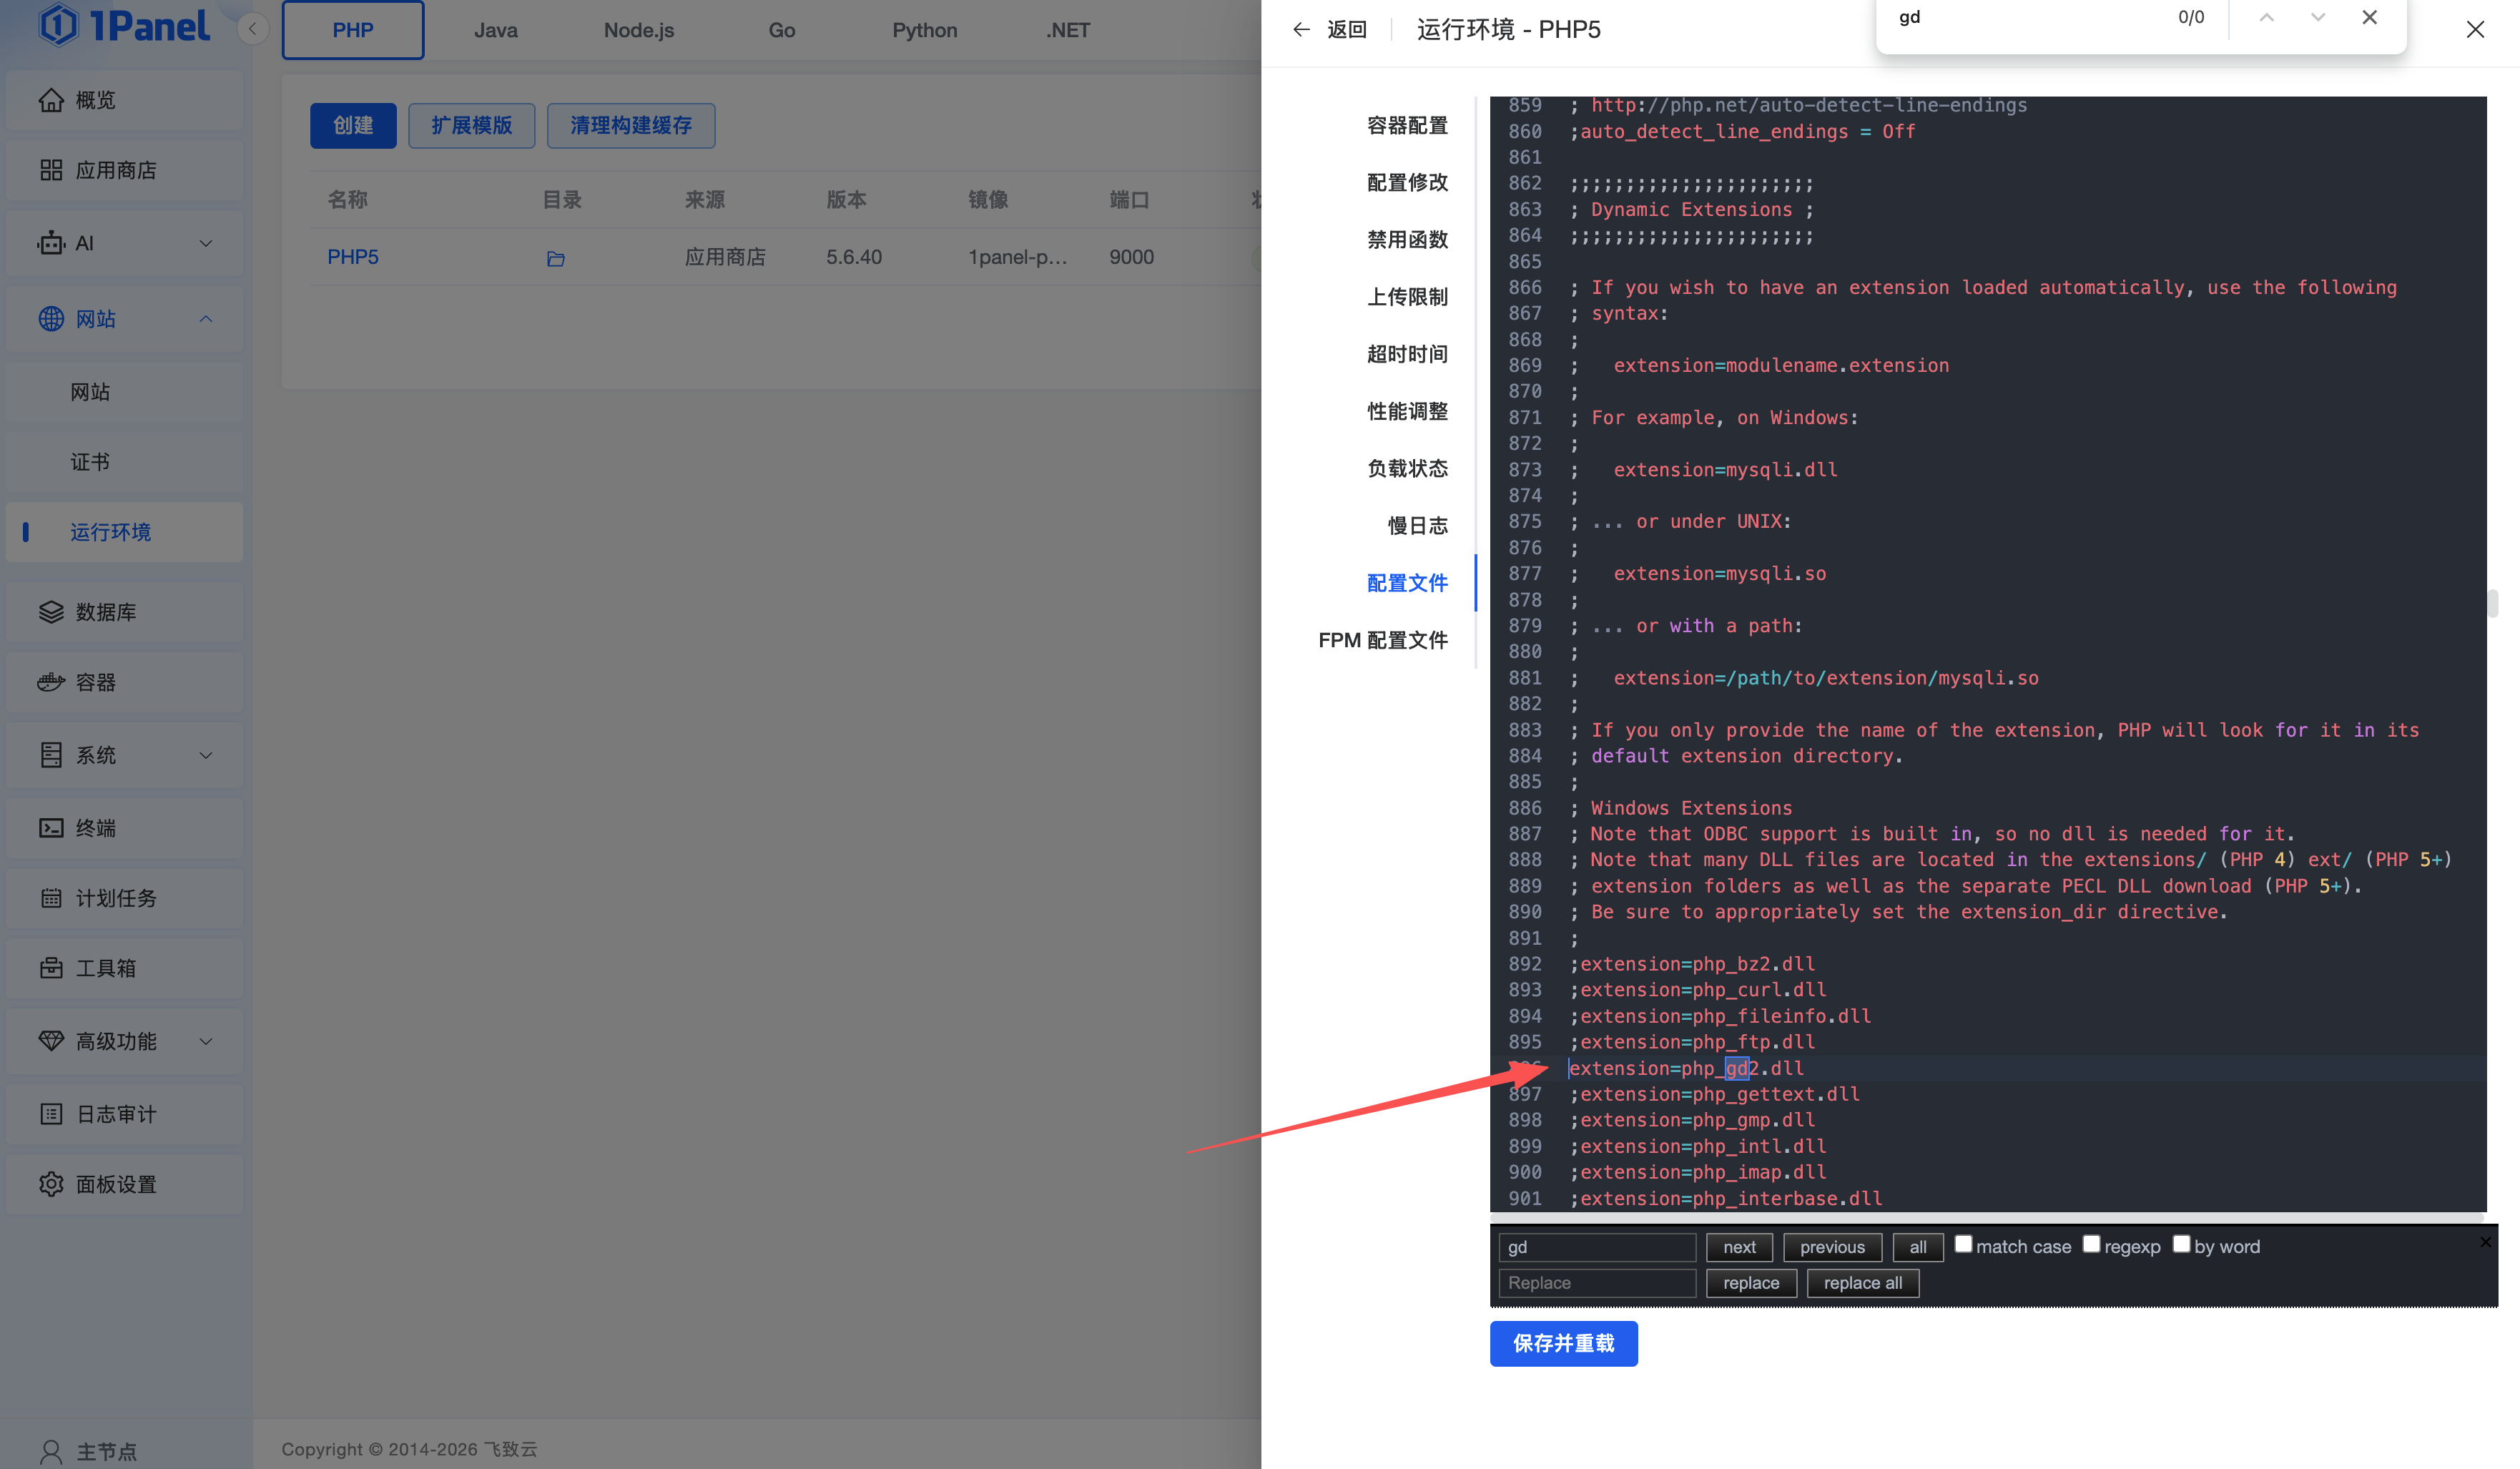
Task: Enable the by word checkbox
Action: point(2181,1244)
